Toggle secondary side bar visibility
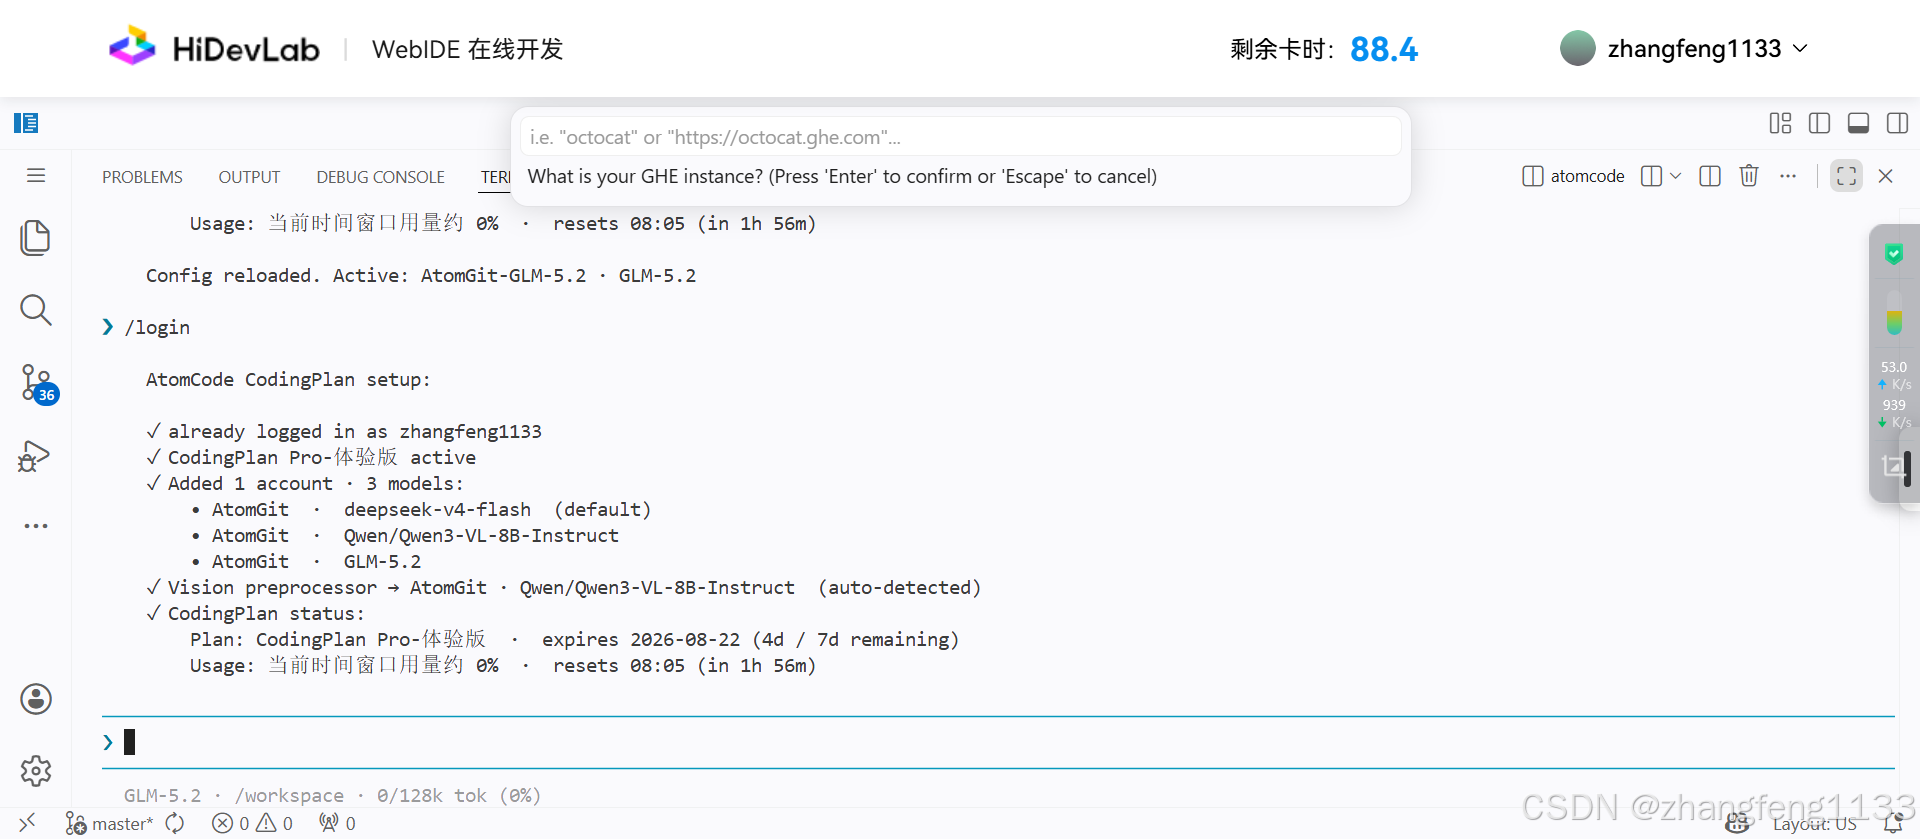Screen dimensions: 1920x839 [1897, 123]
